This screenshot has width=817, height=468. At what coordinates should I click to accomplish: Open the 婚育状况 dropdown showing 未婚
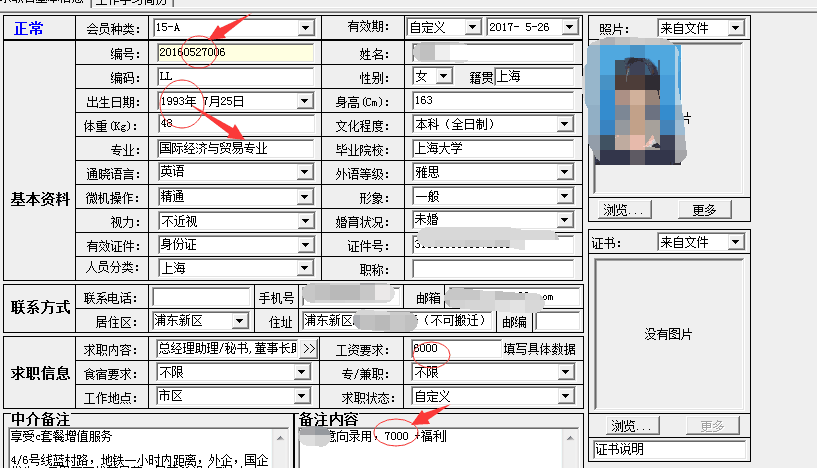click(565, 220)
